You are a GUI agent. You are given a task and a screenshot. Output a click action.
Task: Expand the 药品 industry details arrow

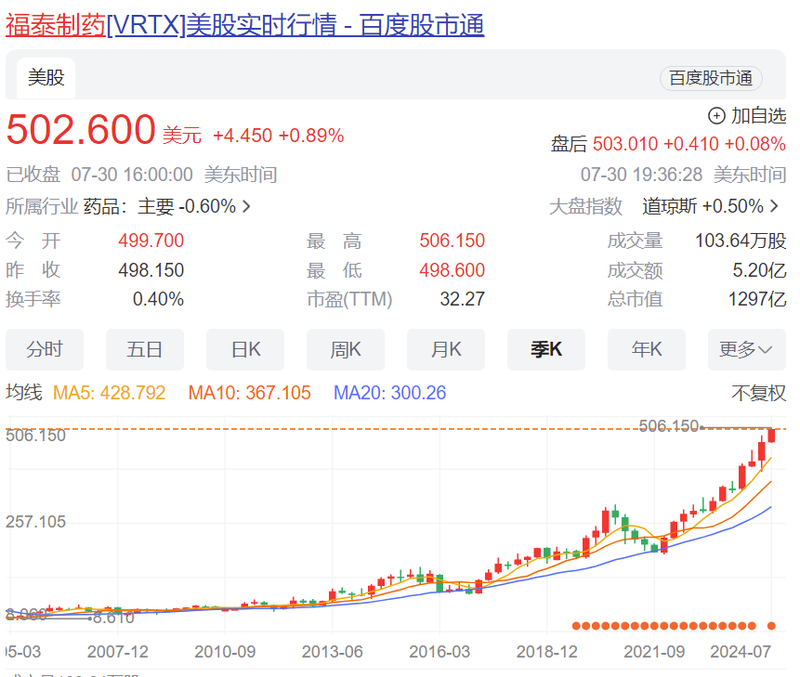[245, 206]
